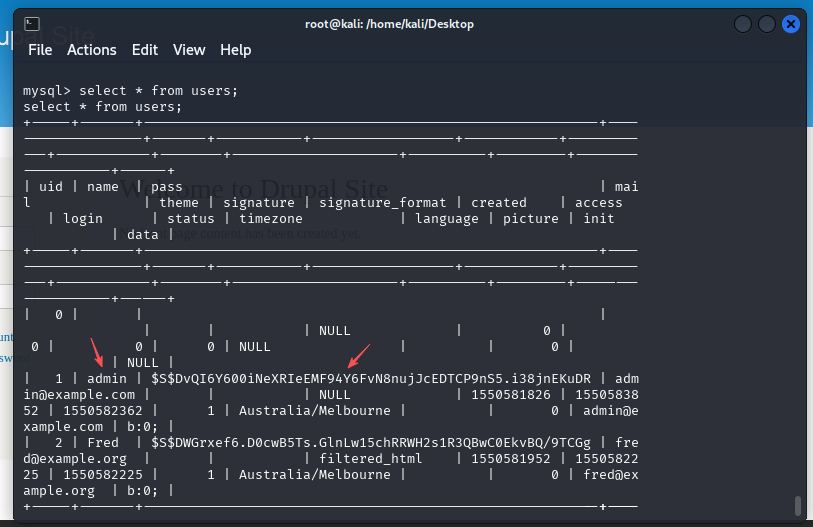The height and width of the screenshot is (527, 813).
Task: Minimize the terminal window
Action: (x=742, y=24)
